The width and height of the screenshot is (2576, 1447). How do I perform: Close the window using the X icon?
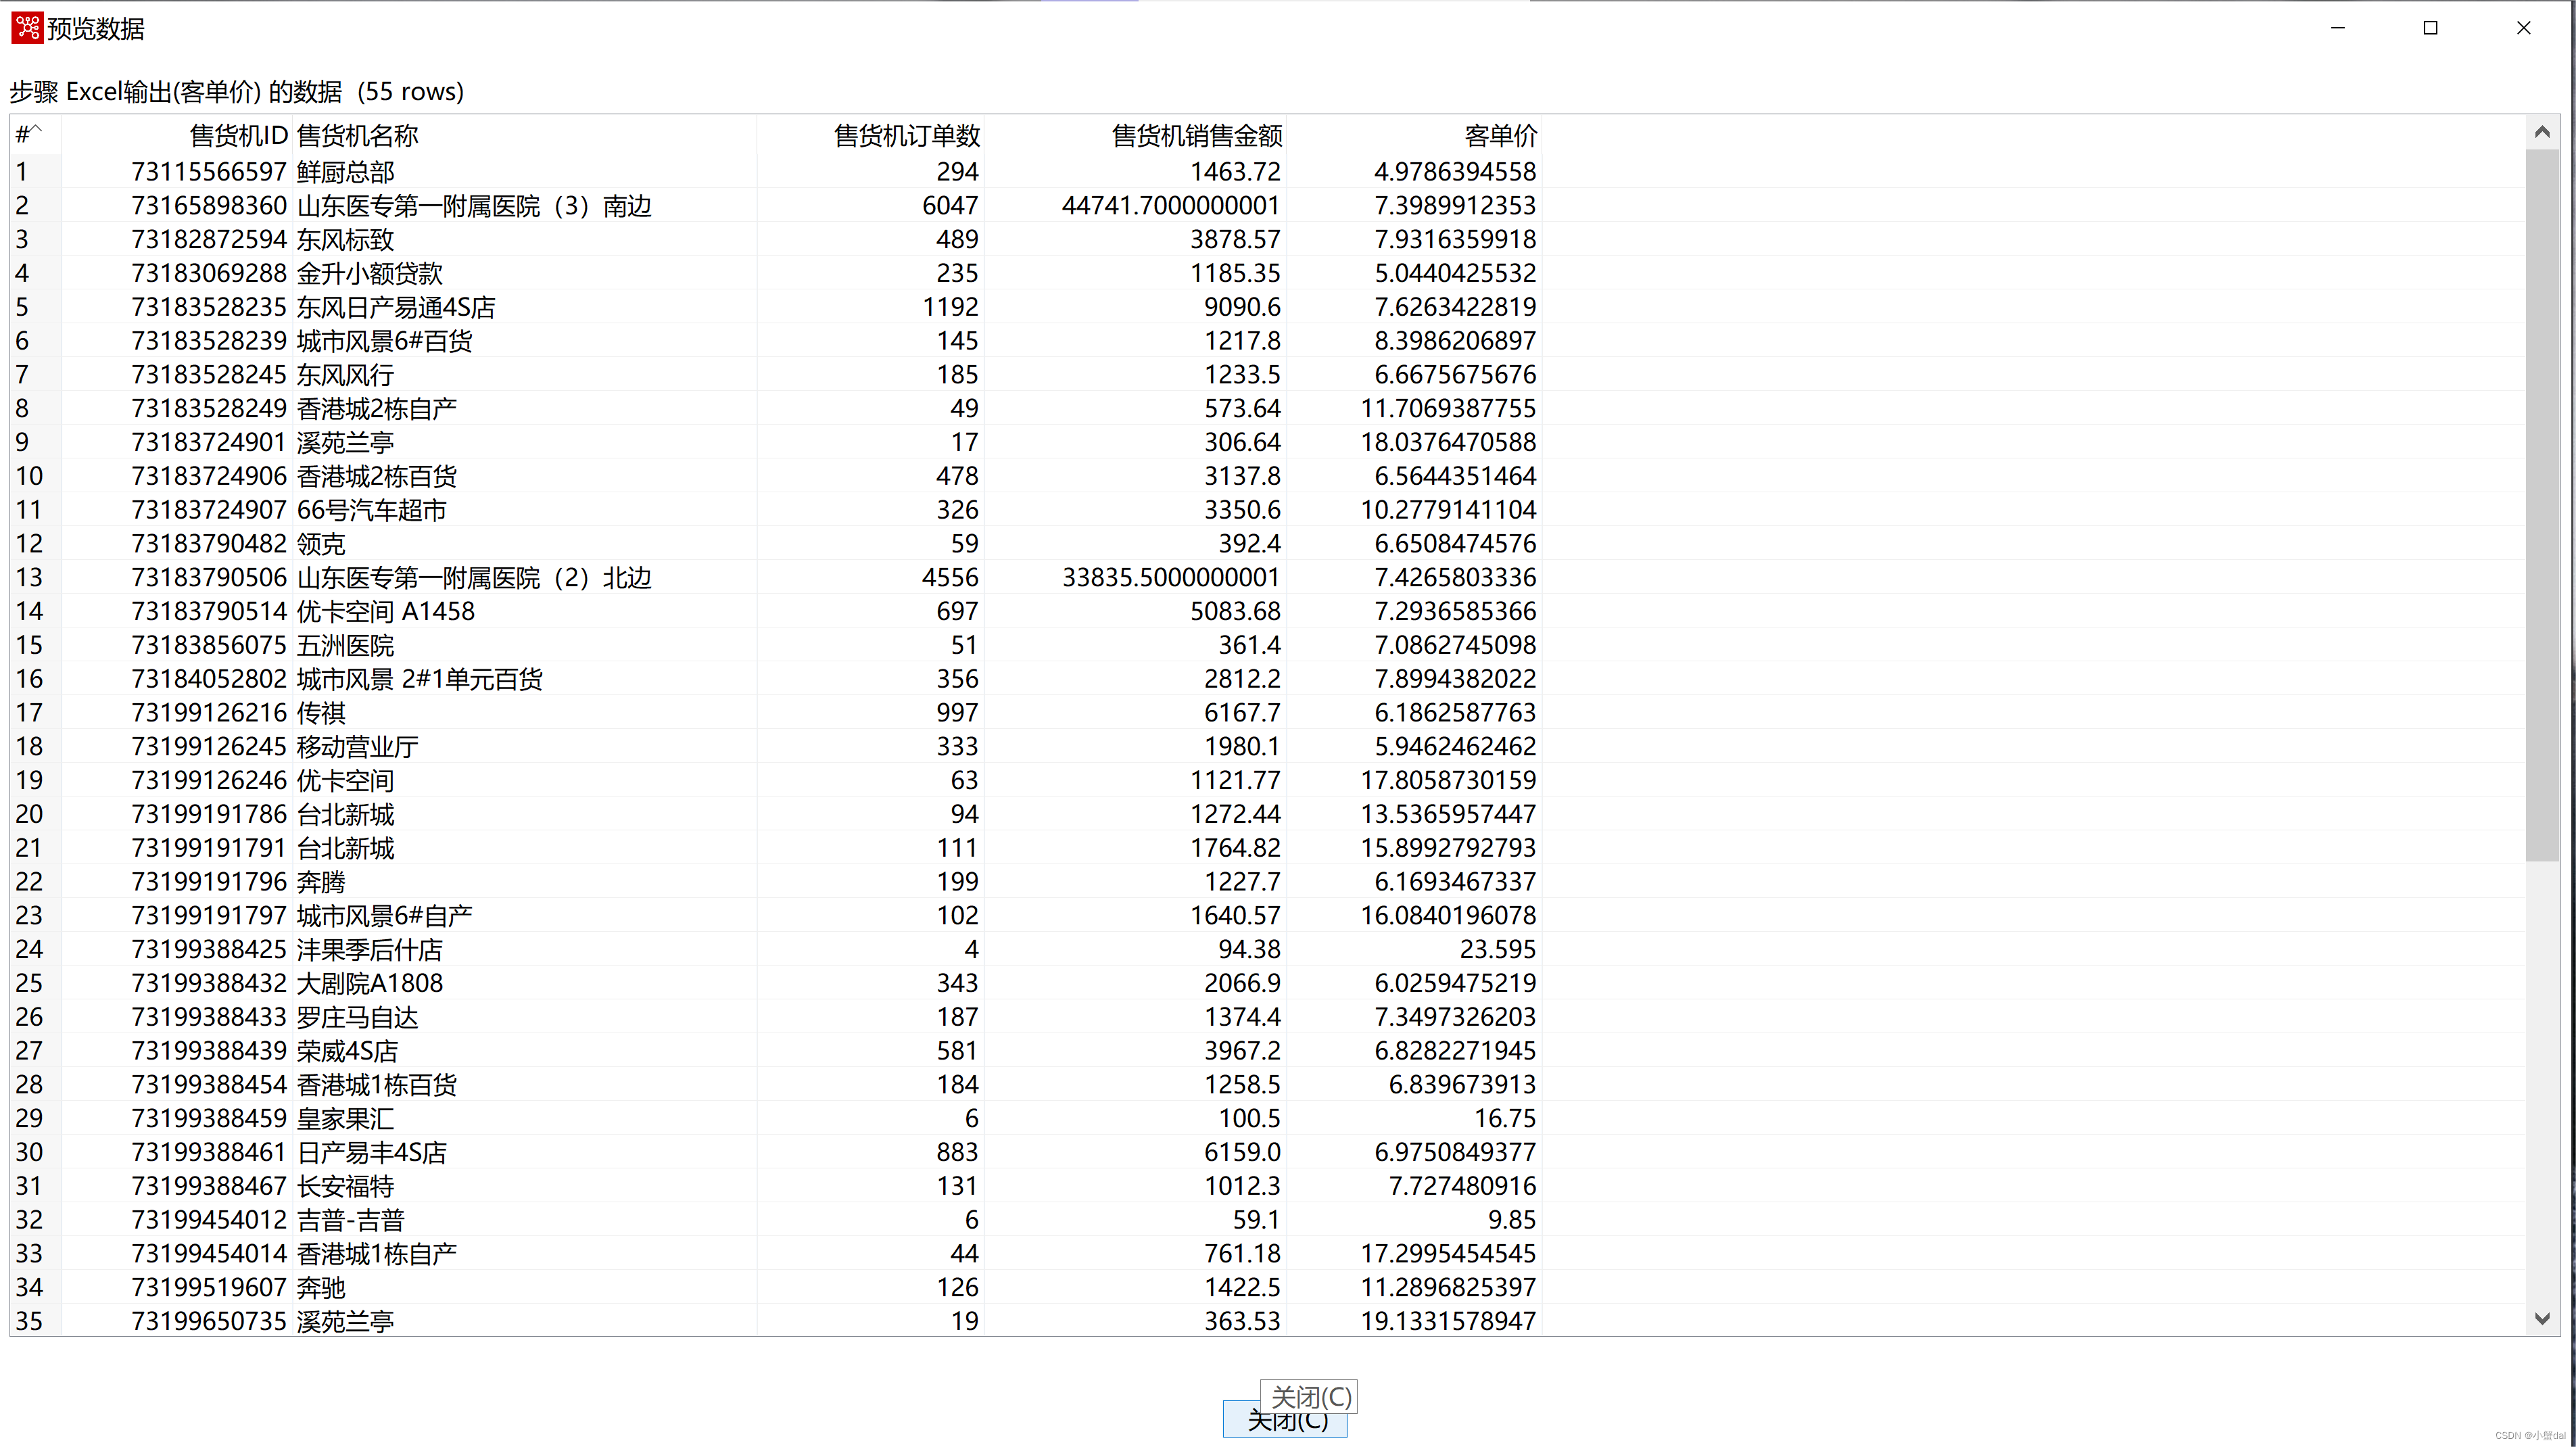click(x=2523, y=28)
